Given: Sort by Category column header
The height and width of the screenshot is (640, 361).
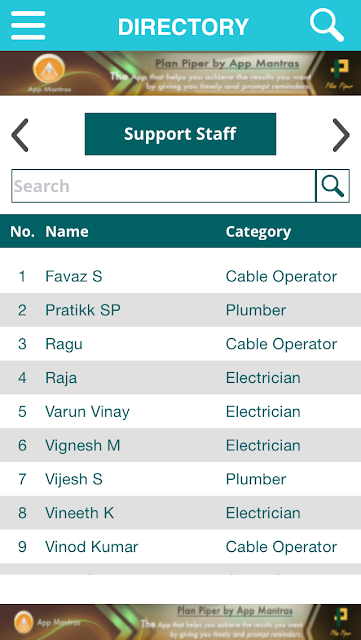Looking at the screenshot, I should pos(258,231).
